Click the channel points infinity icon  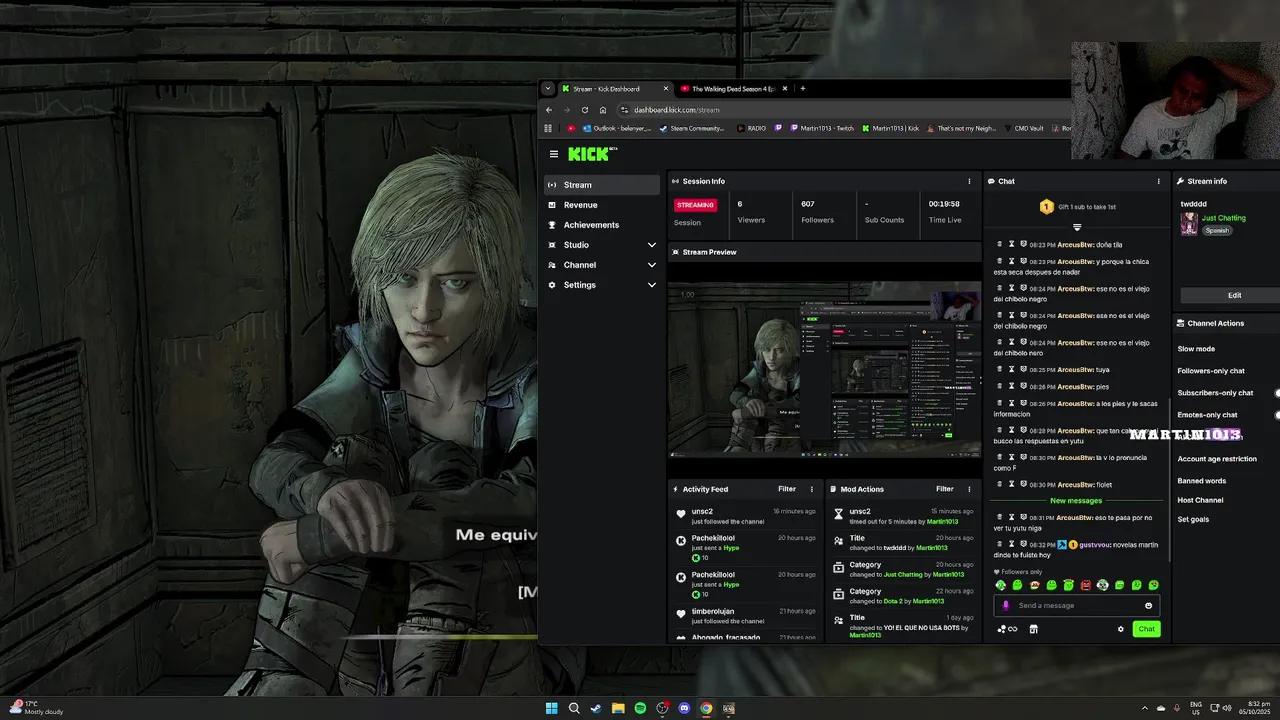1012,629
